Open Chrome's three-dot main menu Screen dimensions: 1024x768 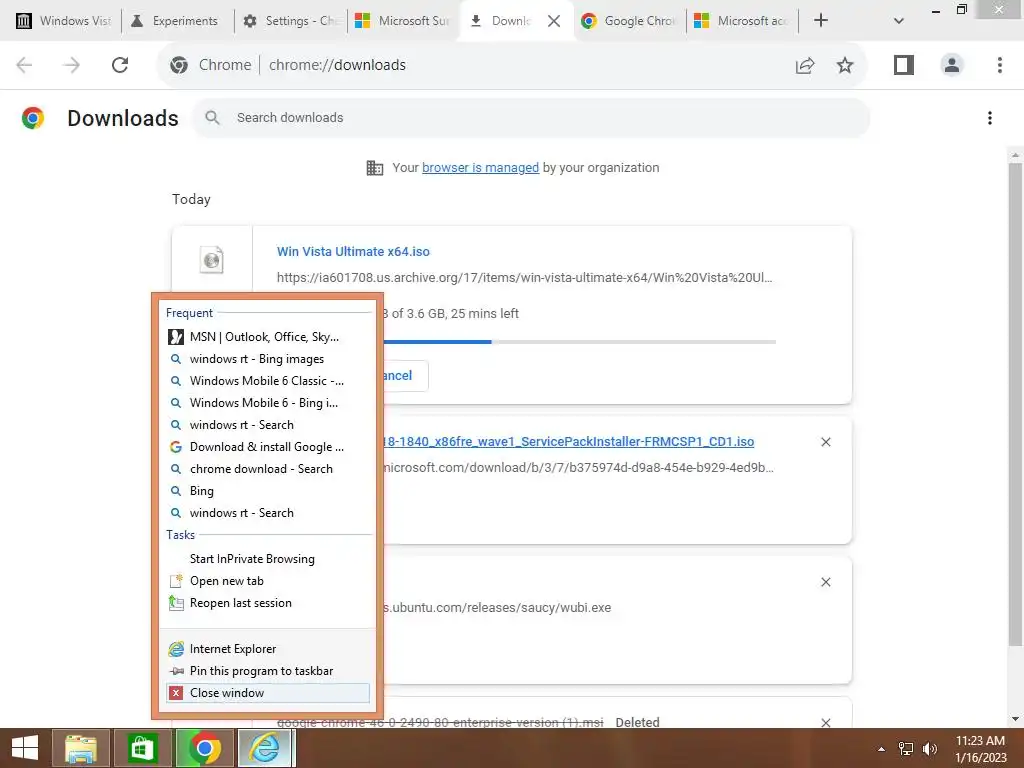coord(1000,65)
